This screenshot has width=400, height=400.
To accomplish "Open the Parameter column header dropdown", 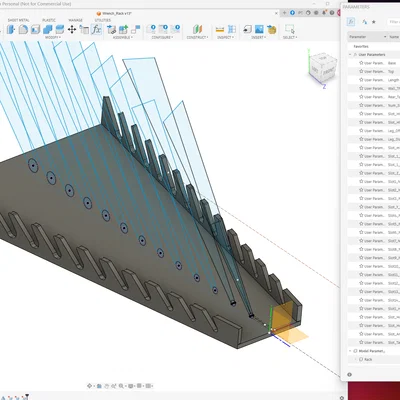I will pos(385,37).
